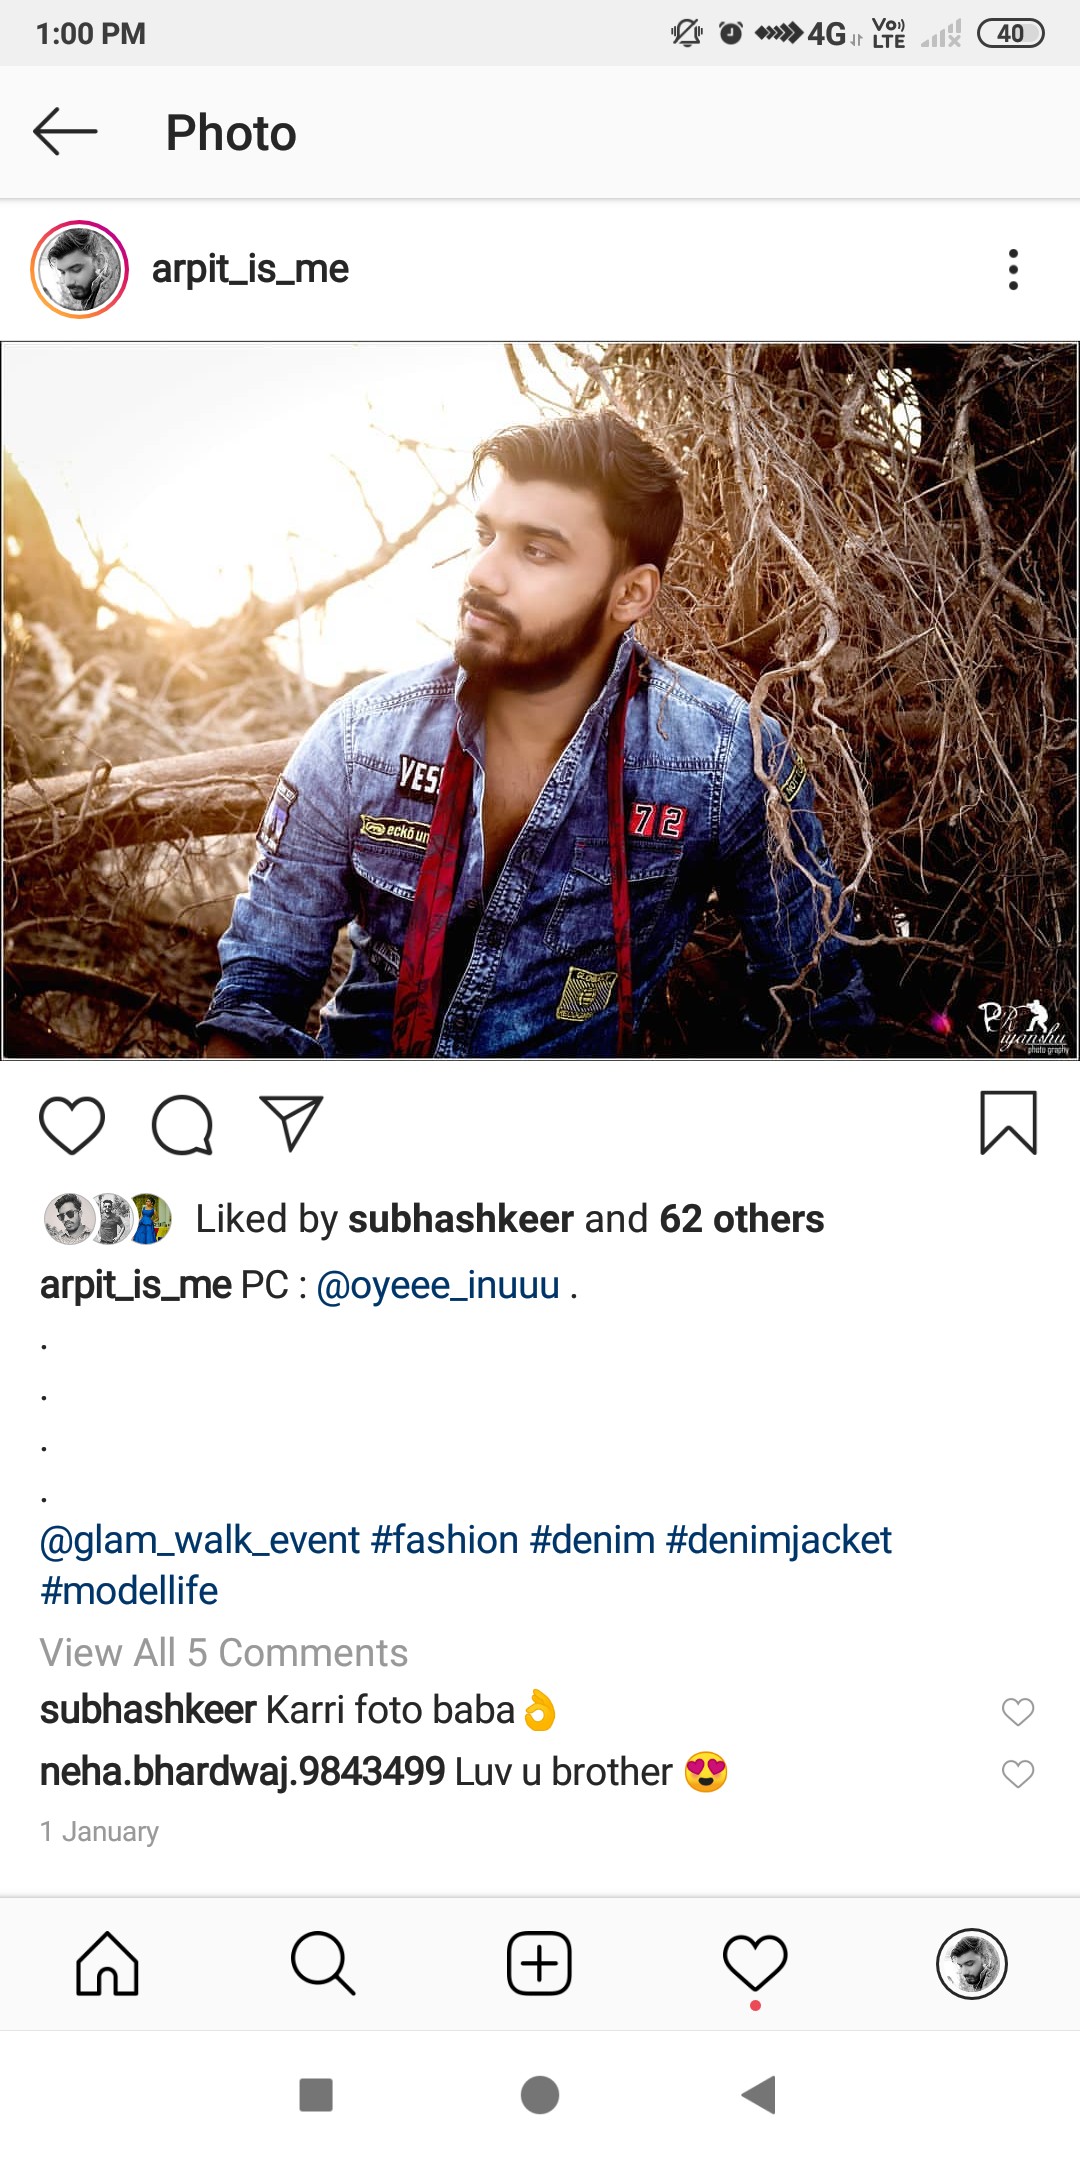Open @oyeee_inuuu mention link
Viewport: 1080px width, 2160px height.
coord(438,1285)
